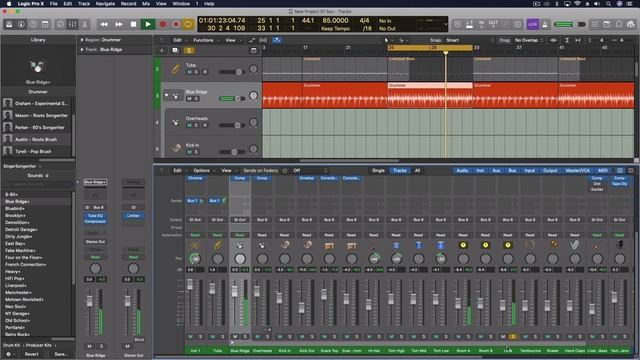Toggle the MIDI channel filter in mixer
The image size is (640, 360).
[x=602, y=171]
